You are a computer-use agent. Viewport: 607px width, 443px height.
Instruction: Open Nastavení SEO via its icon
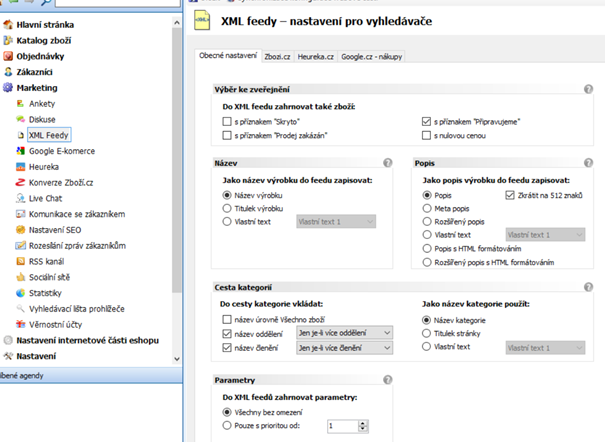pos(20,230)
